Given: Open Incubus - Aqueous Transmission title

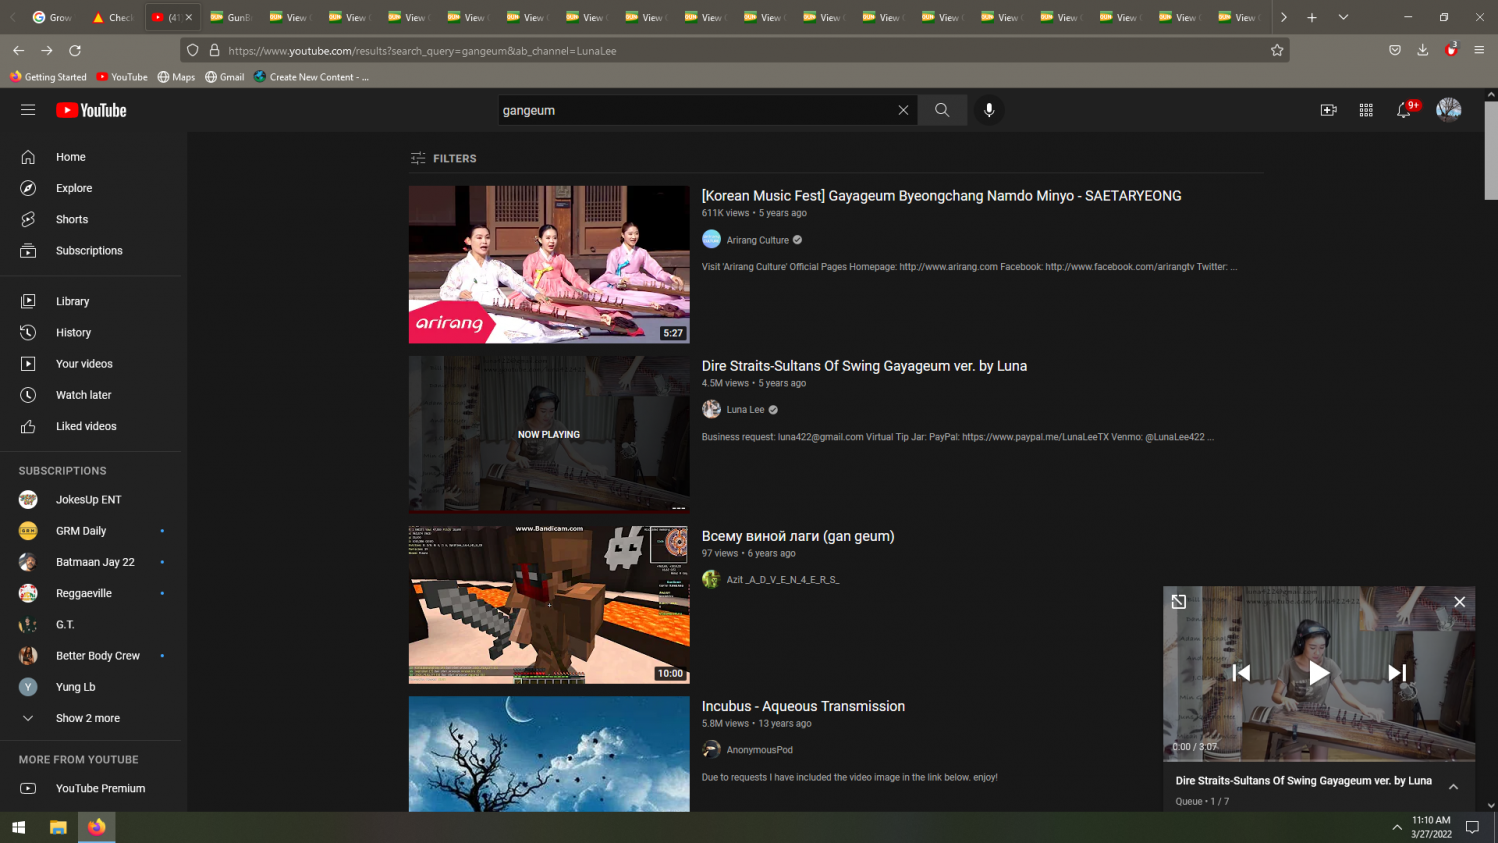Looking at the screenshot, I should point(803,706).
